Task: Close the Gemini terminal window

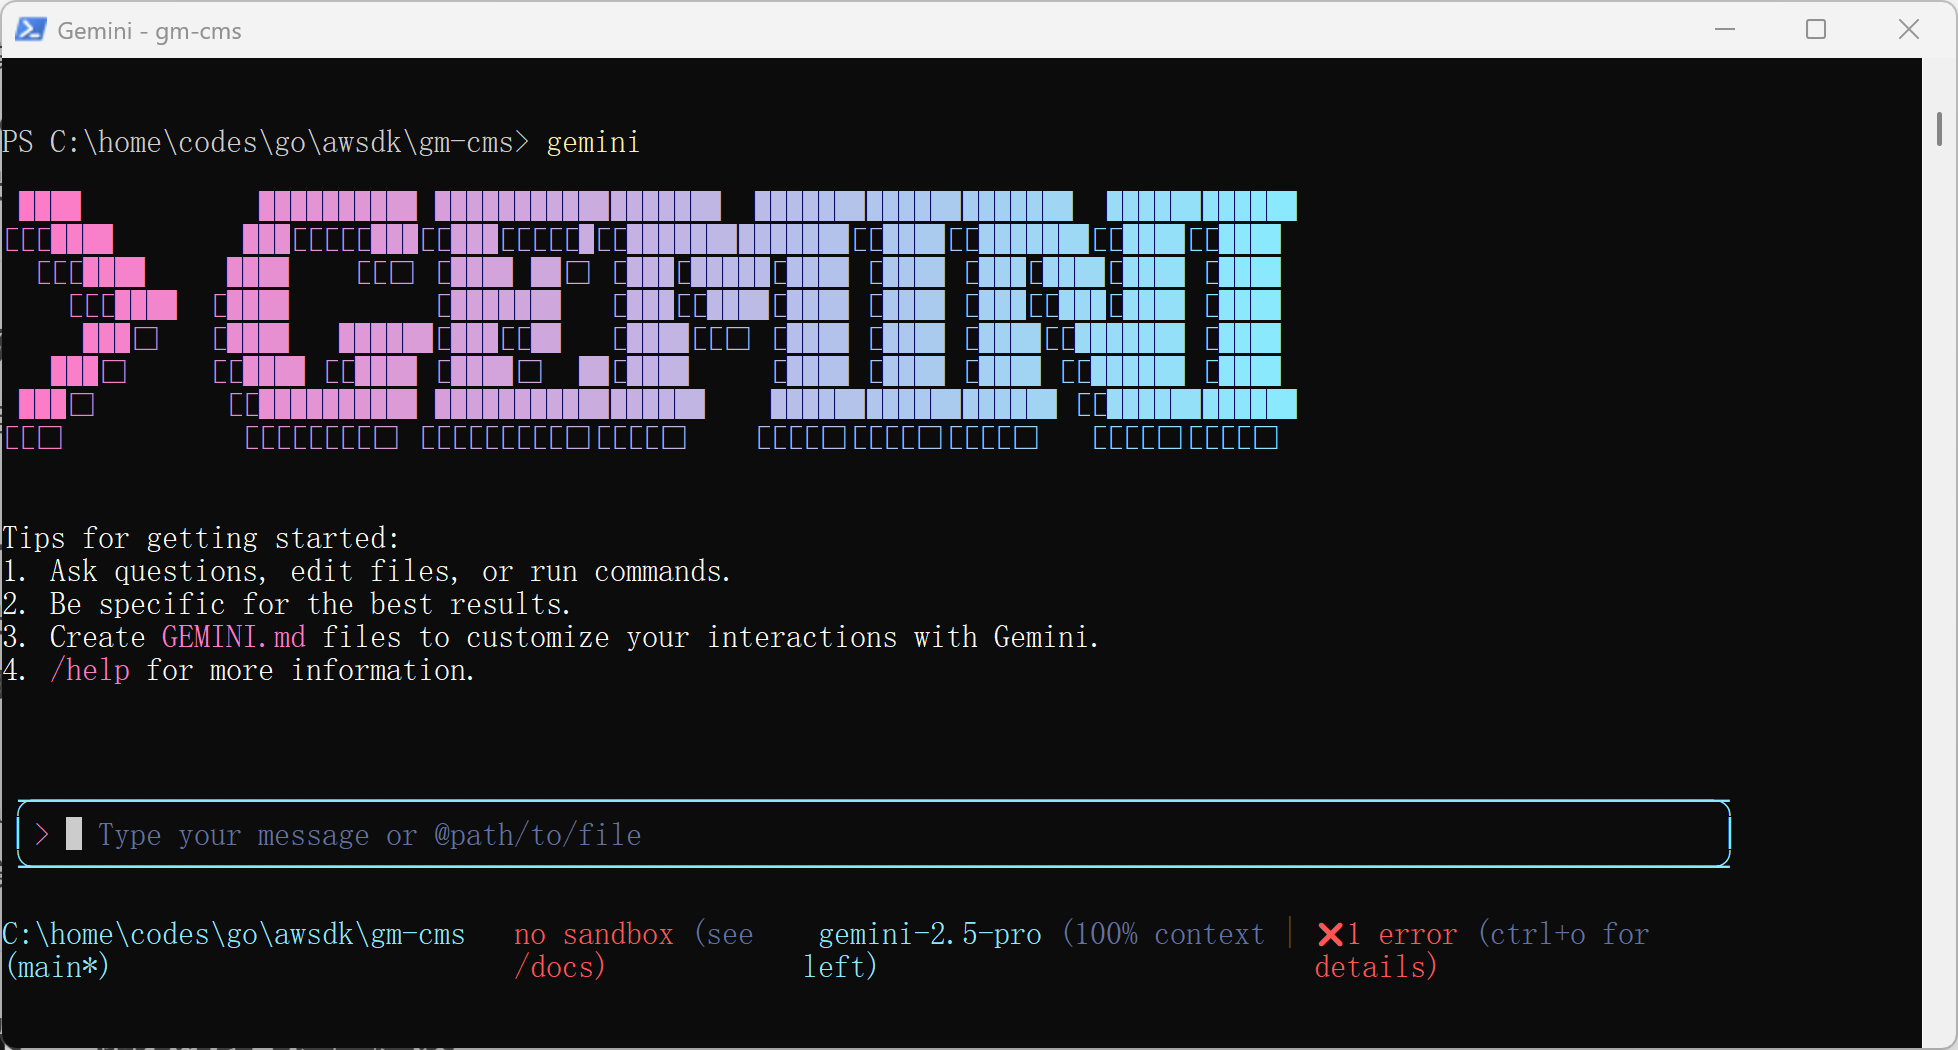Action: (x=1908, y=30)
